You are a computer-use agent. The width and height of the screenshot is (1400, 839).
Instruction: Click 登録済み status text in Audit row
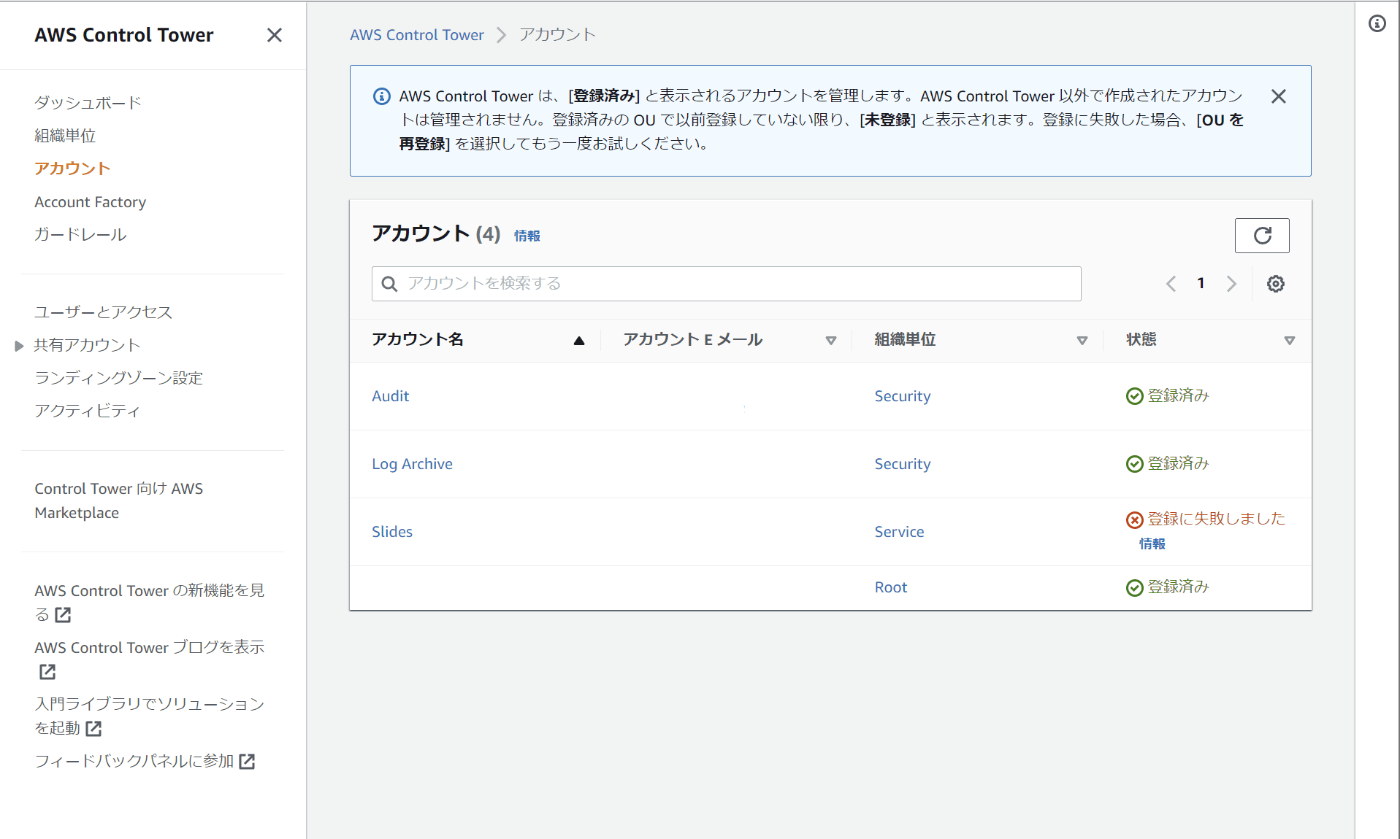coord(1178,395)
